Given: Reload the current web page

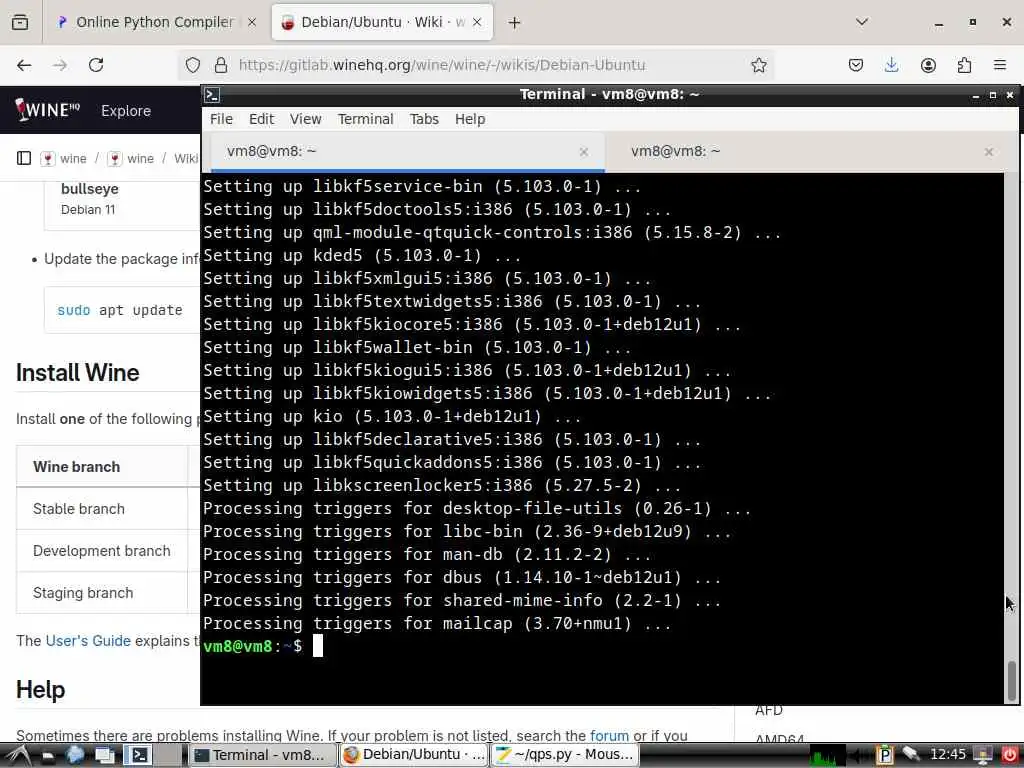Looking at the screenshot, I should 96,65.
